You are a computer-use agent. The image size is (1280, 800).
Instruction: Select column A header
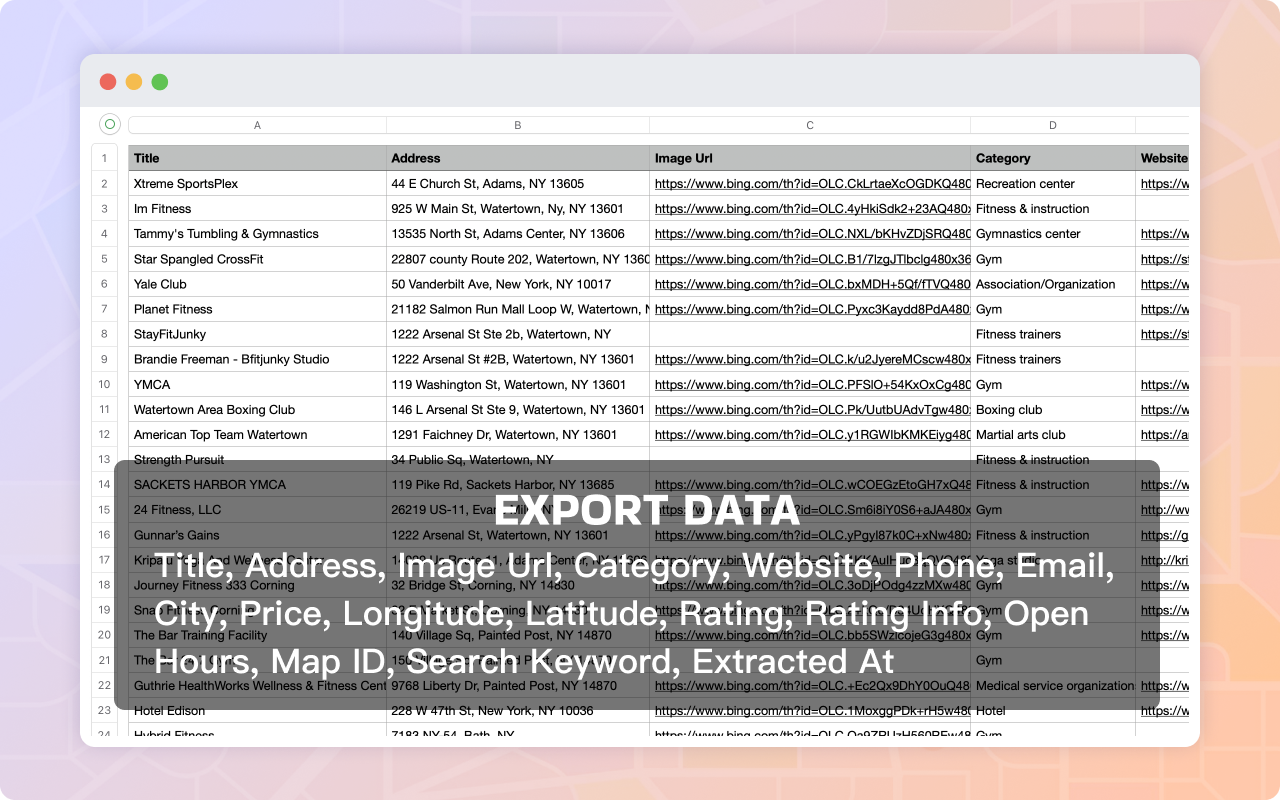coord(257,125)
